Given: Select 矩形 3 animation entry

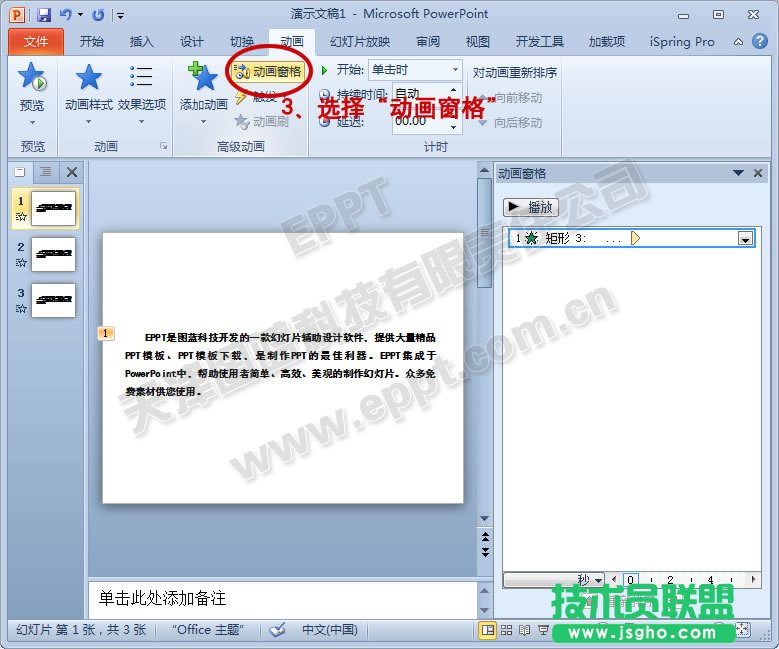Looking at the screenshot, I should tap(632, 238).
